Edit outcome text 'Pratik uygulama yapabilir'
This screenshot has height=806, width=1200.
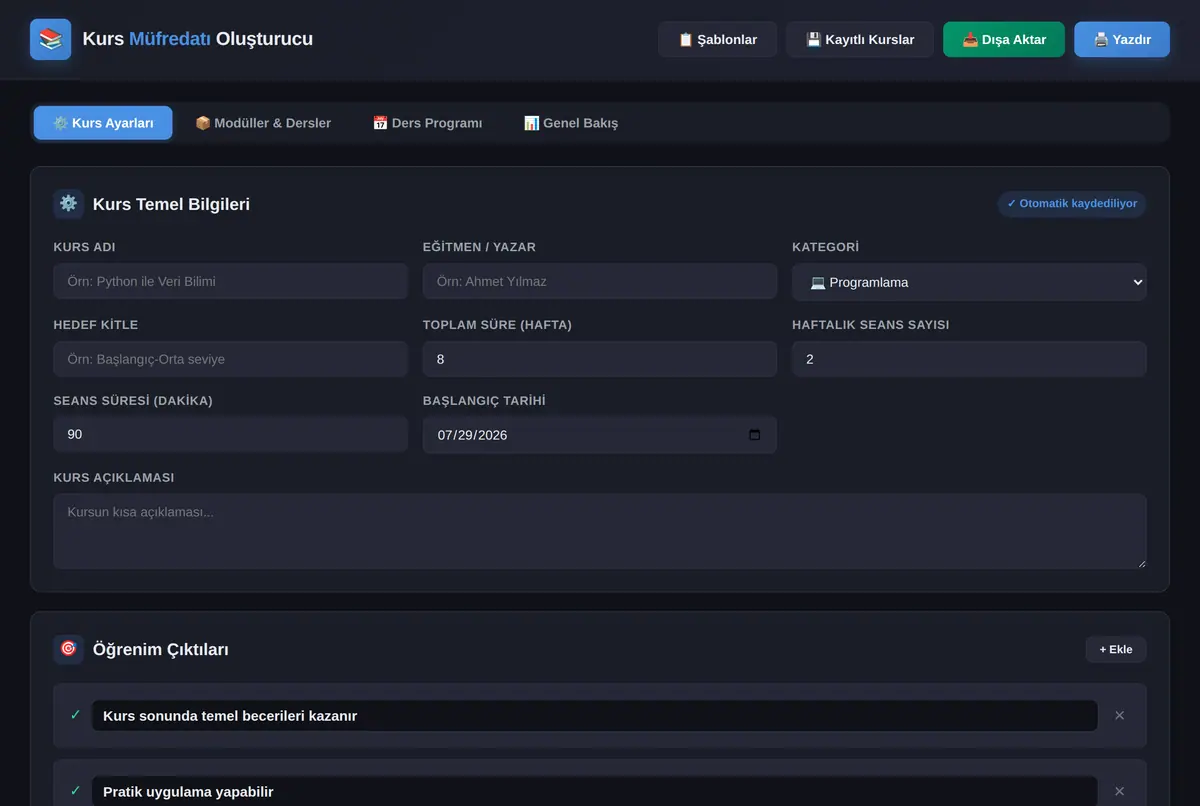(595, 792)
